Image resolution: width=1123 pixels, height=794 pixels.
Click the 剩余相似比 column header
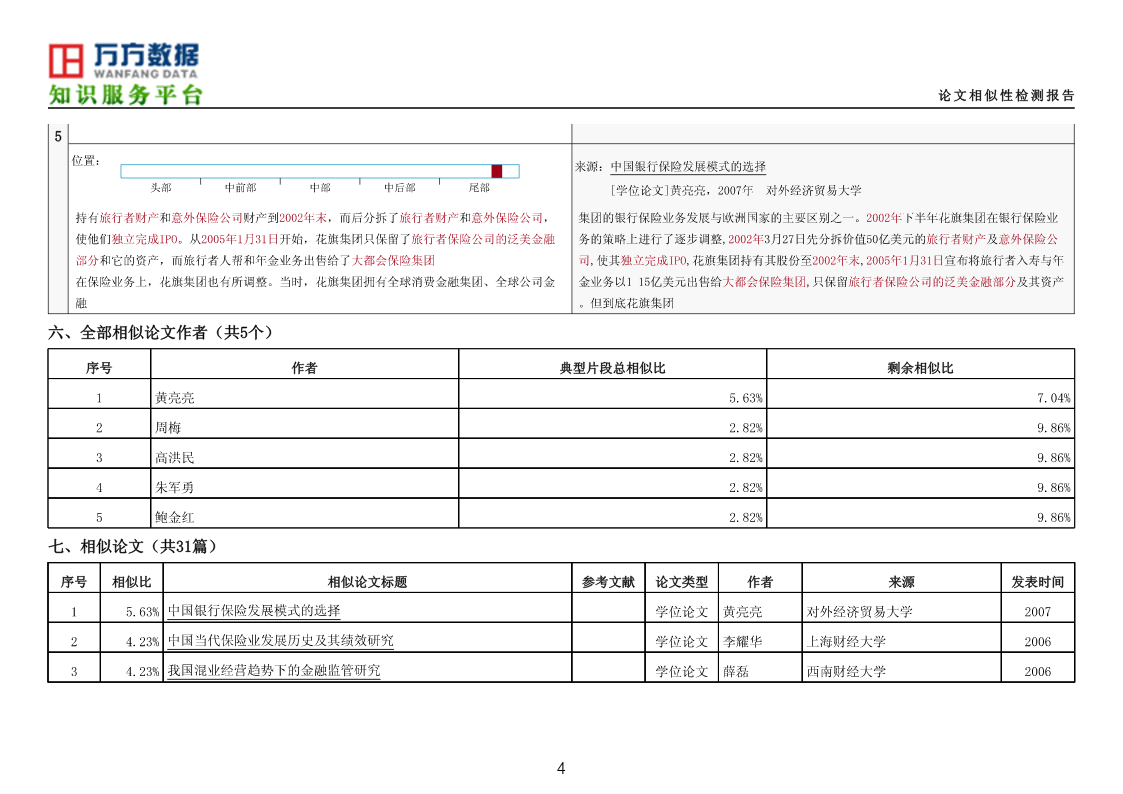(x=920, y=368)
